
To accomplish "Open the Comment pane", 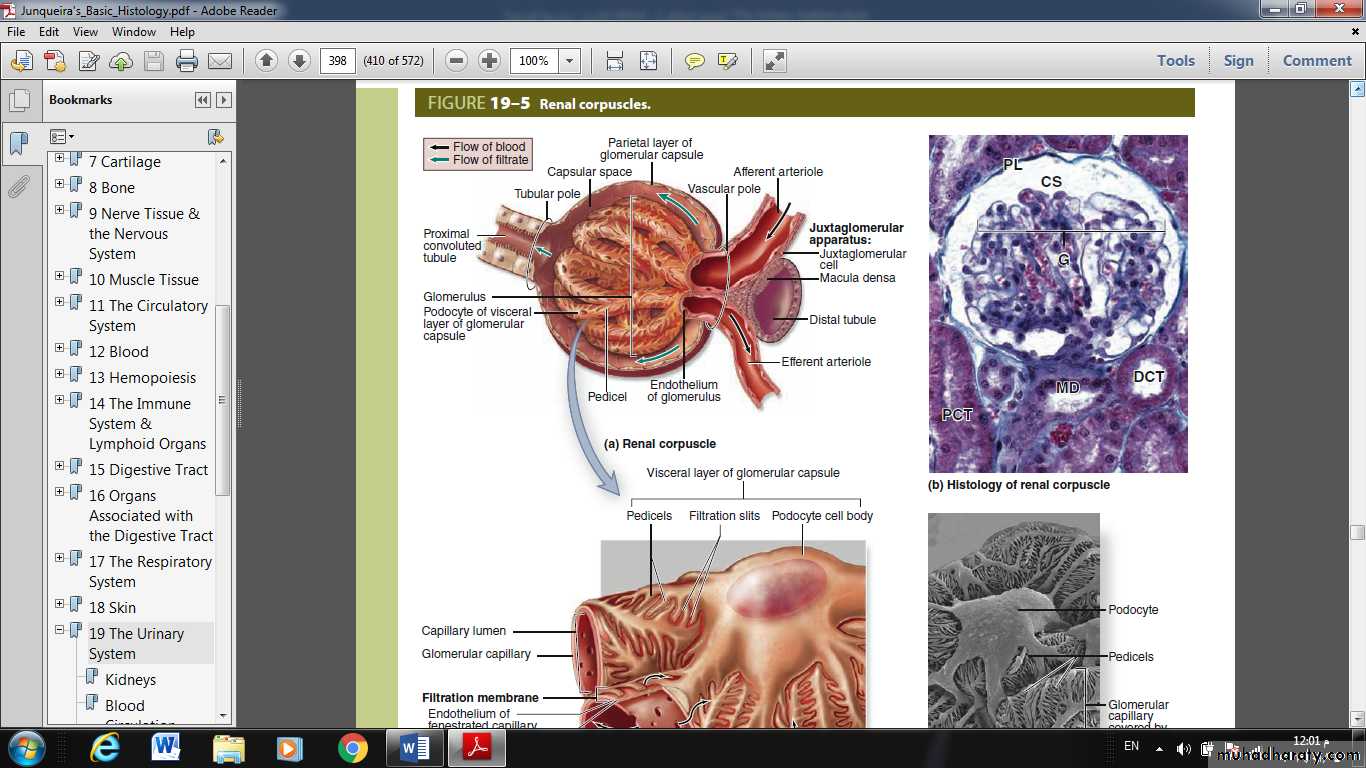I will [x=1317, y=61].
